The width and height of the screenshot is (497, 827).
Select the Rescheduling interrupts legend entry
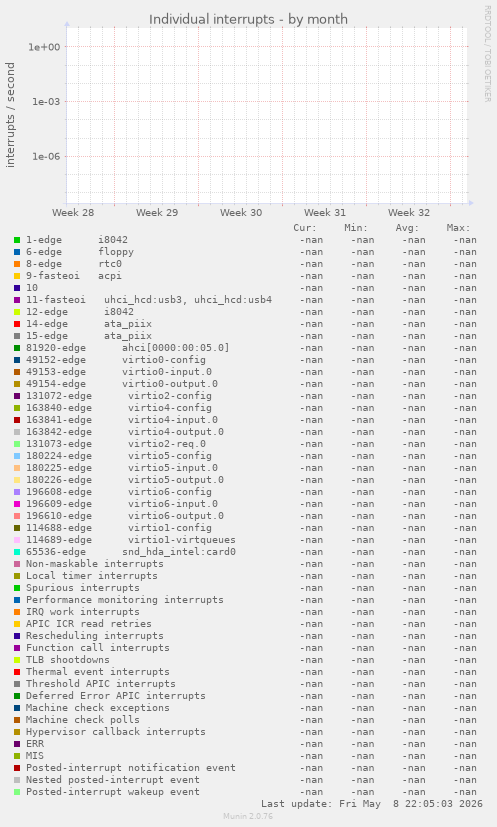click(x=94, y=636)
